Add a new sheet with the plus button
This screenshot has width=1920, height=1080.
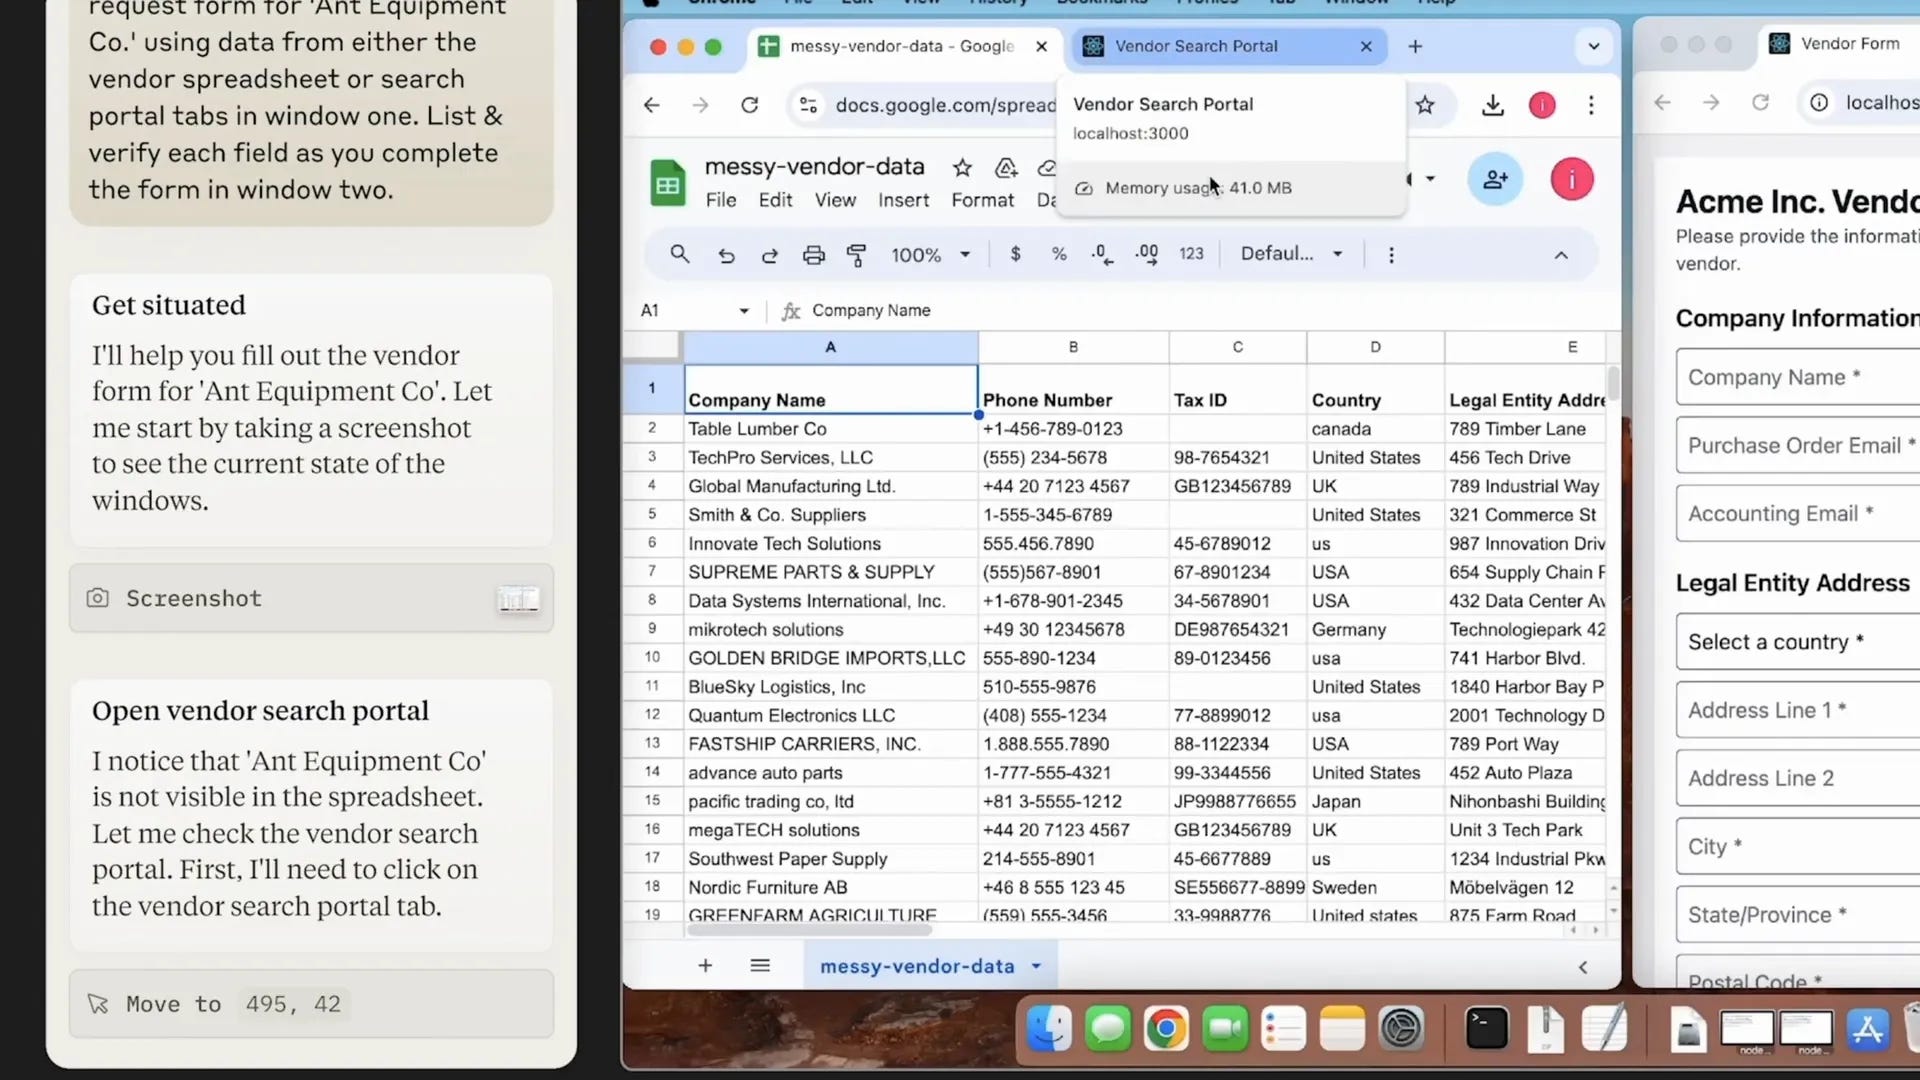click(x=705, y=965)
